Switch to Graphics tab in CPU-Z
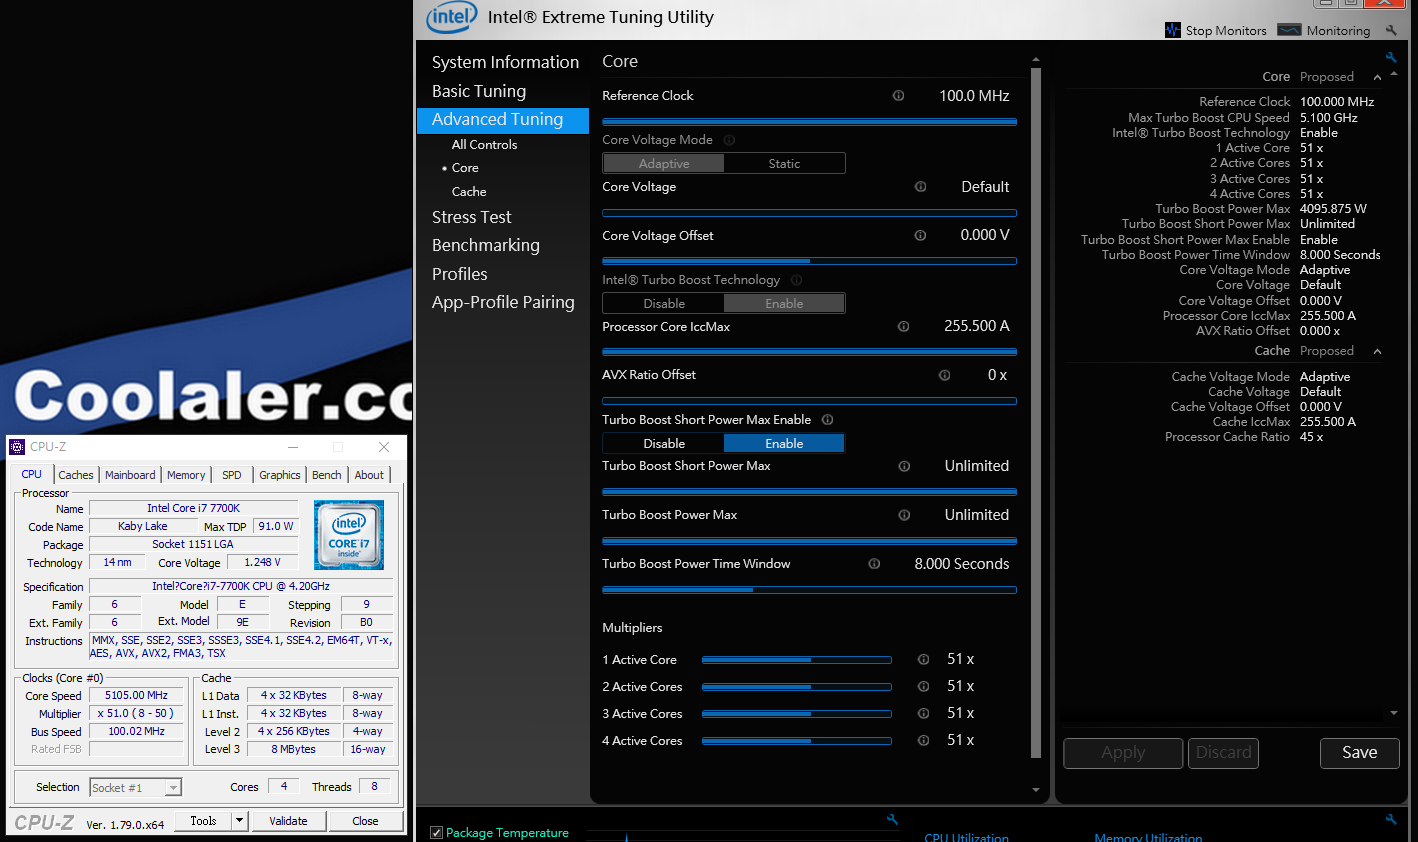The height and width of the screenshot is (842, 1418). 280,475
